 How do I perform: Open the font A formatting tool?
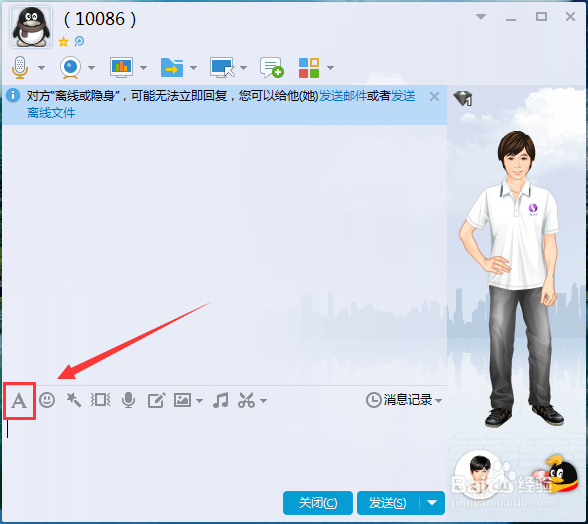(19, 401)
